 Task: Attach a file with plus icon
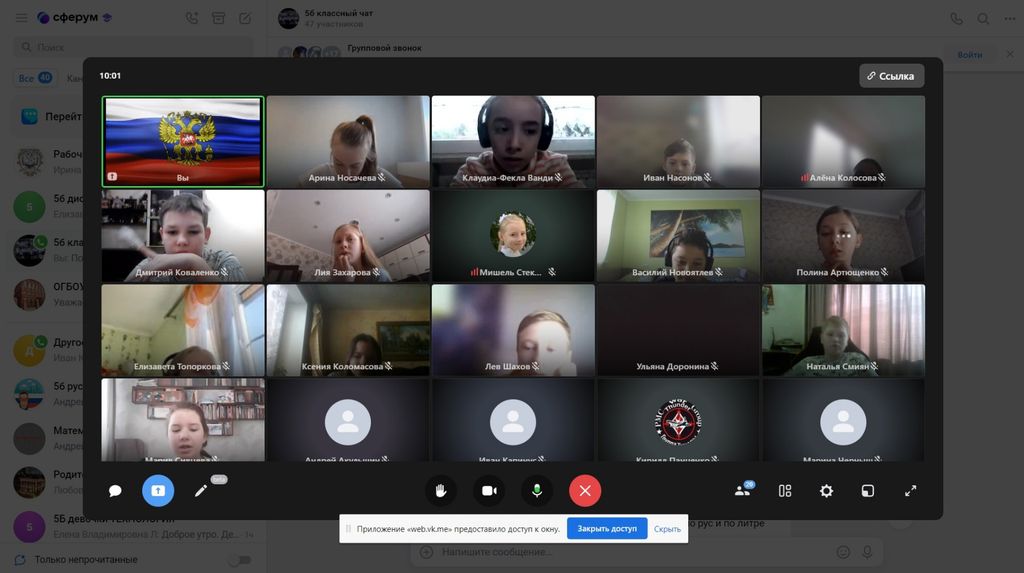426,552
